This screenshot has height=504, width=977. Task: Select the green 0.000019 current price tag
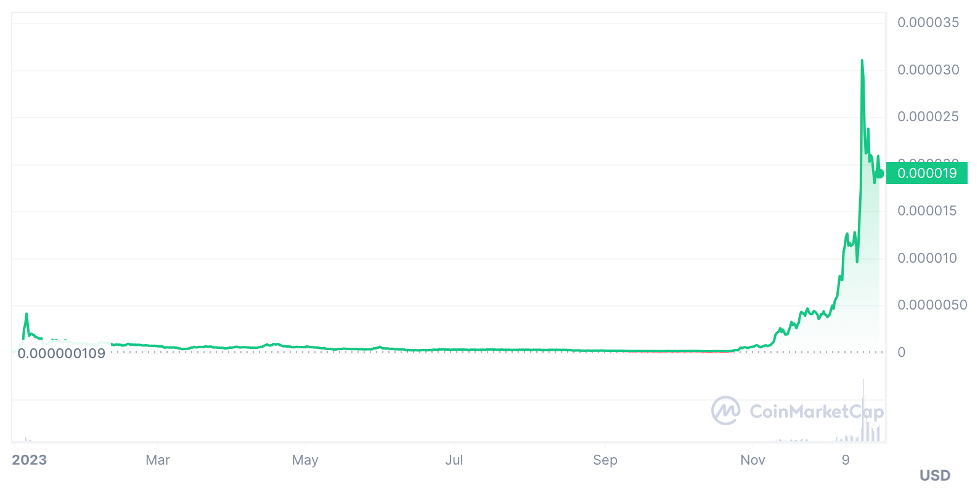(x=927, y=173)
